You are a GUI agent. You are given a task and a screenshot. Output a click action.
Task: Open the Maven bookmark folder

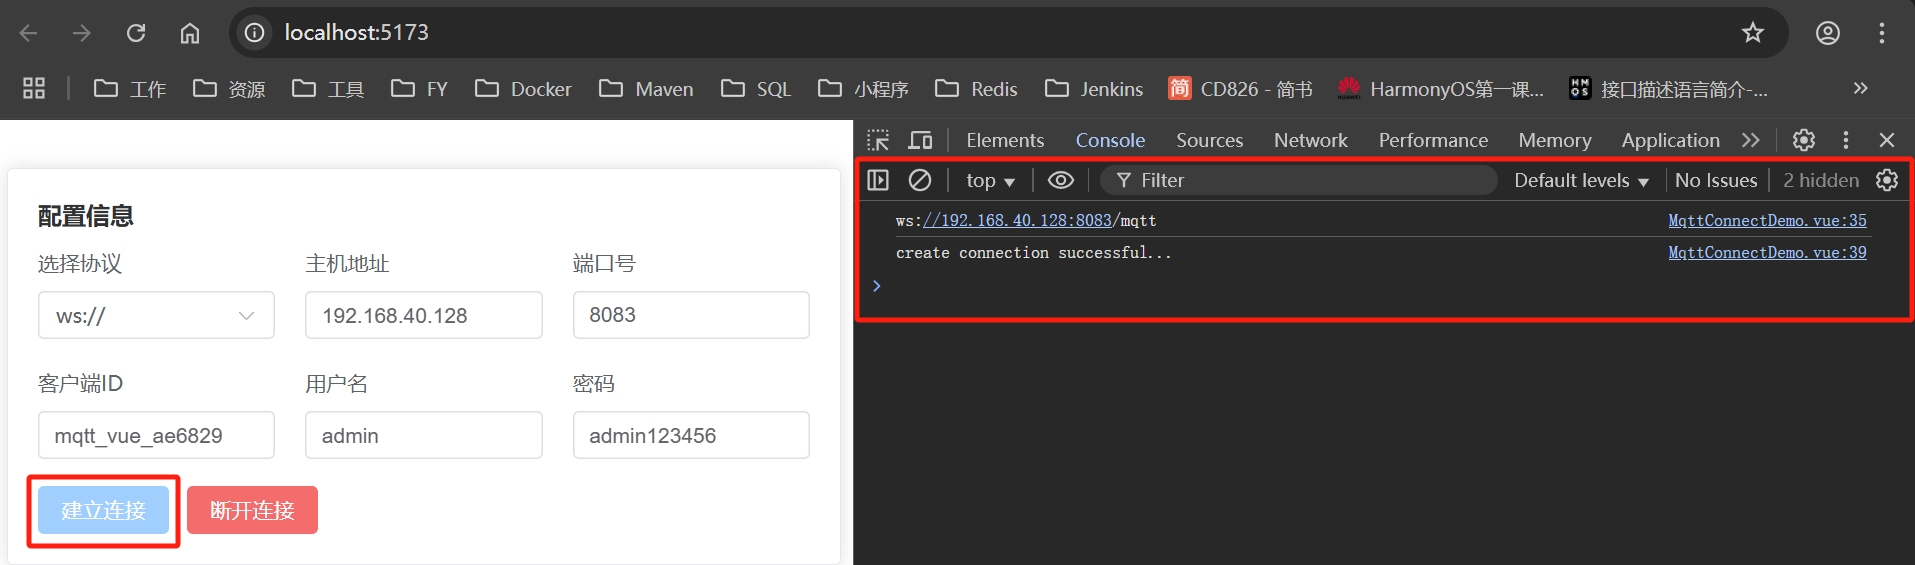tap(646, 89)
